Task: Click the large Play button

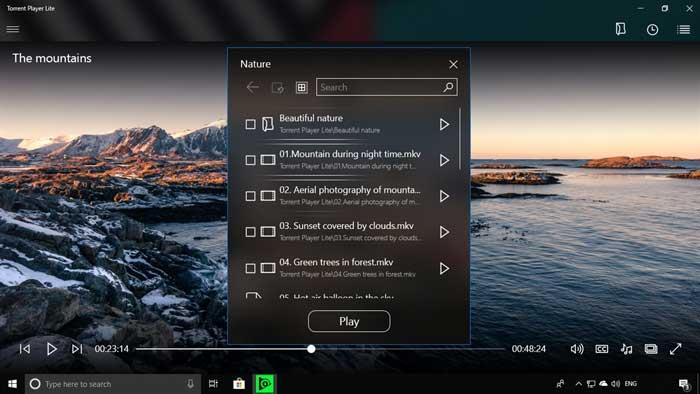Action: point(349,321)
